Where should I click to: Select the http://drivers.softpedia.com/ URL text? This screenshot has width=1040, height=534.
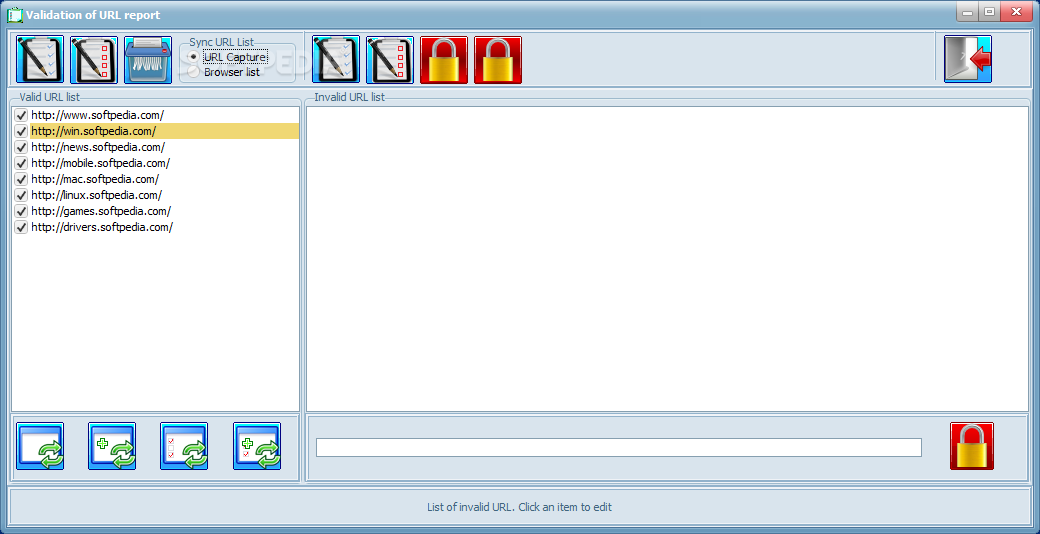(x=102, y=228)
